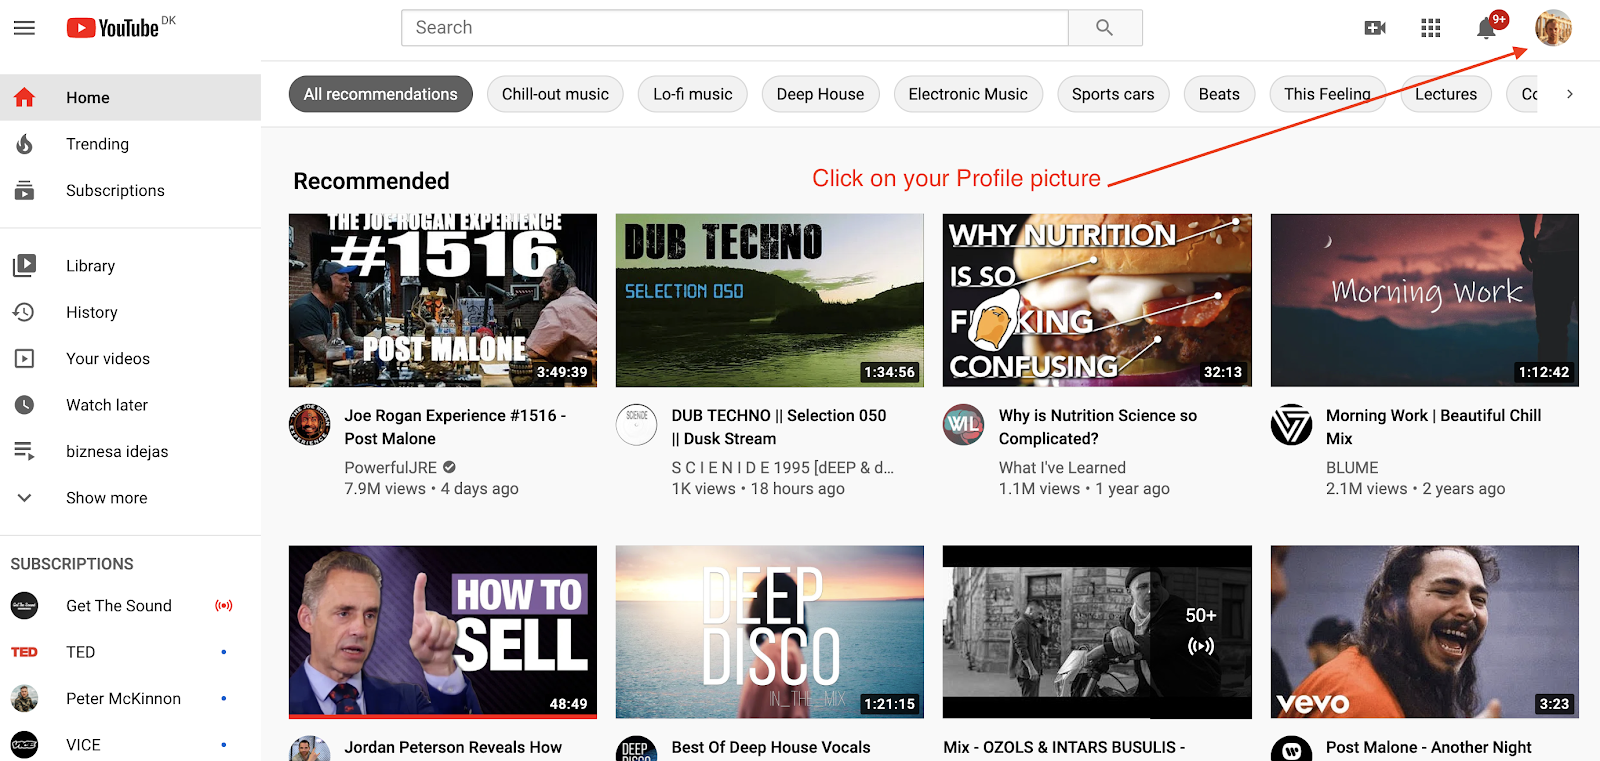Image resolution: width=1600 pixels, height=761 pixels.
Task: Open the notifications bell
Action: tap(1487, 28)
